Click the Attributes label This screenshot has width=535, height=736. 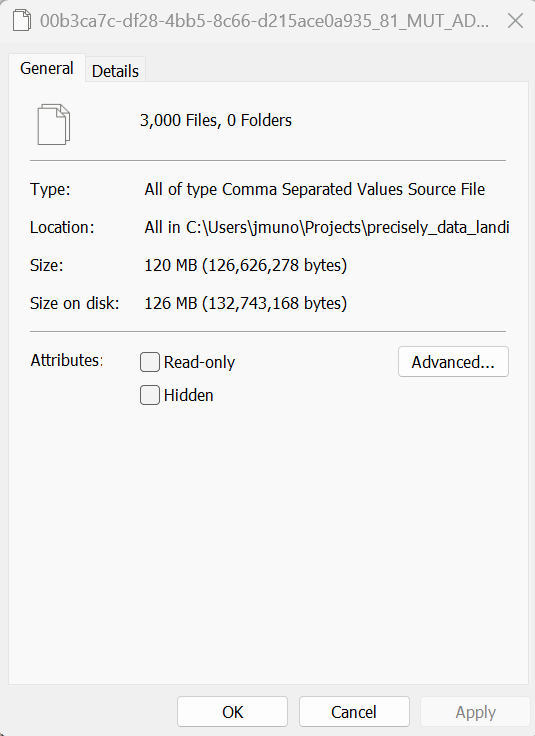pyautogui.click(x=67, y=360)
